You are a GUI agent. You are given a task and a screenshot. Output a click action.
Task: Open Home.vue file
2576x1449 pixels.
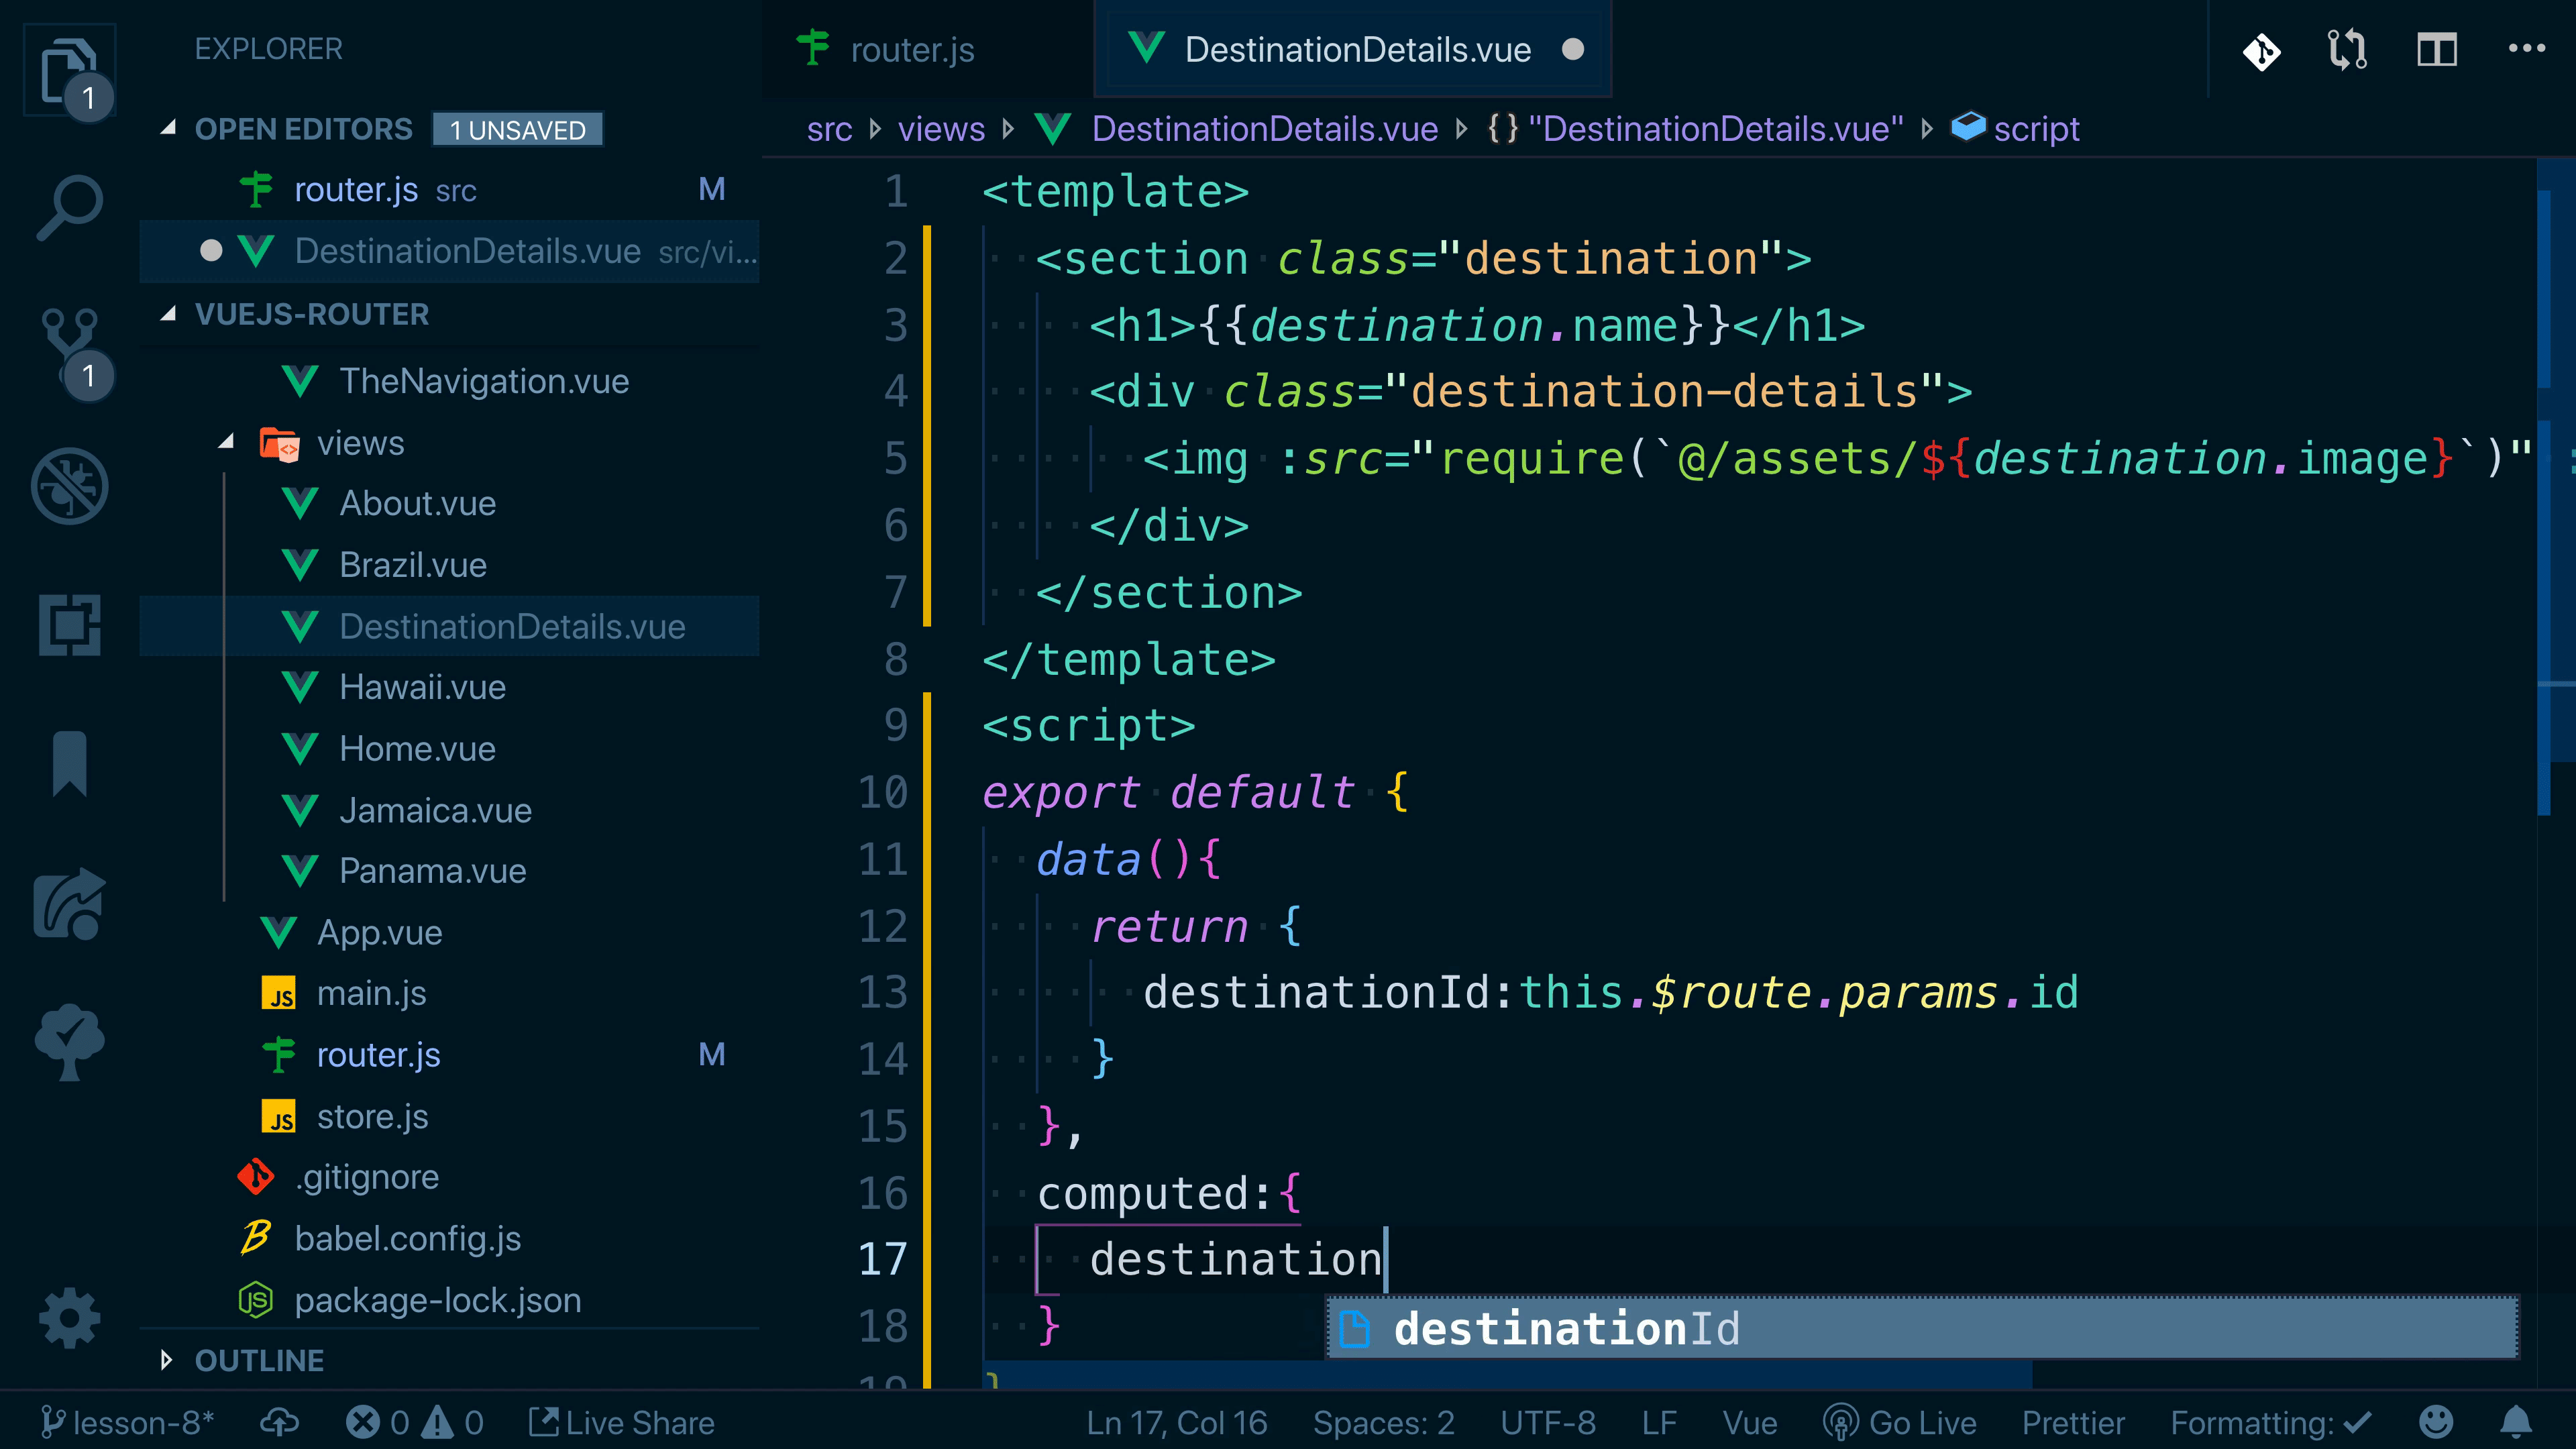[x=449, y=749]
